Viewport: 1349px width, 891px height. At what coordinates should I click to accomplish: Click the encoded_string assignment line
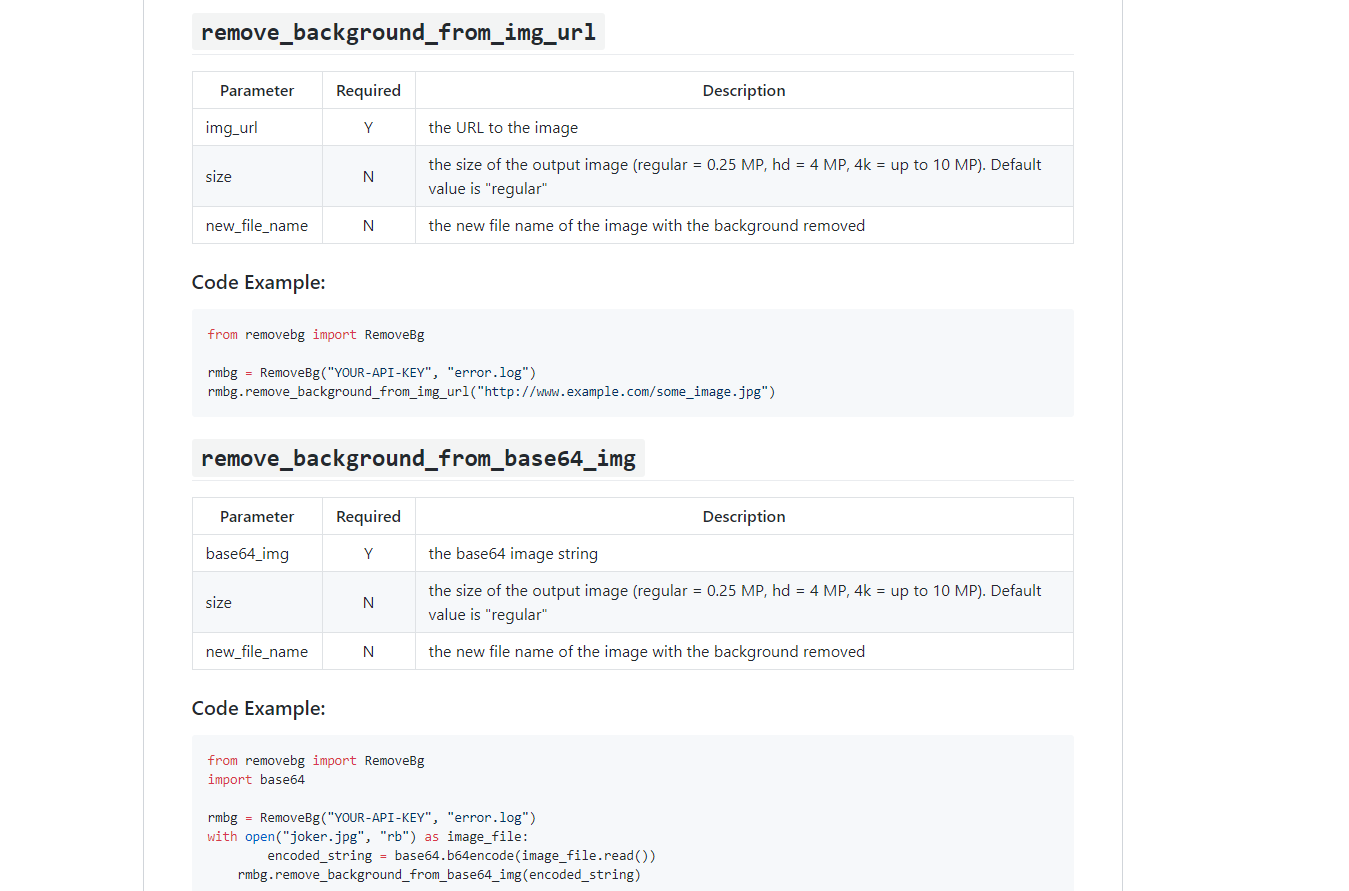pos(461,855)
